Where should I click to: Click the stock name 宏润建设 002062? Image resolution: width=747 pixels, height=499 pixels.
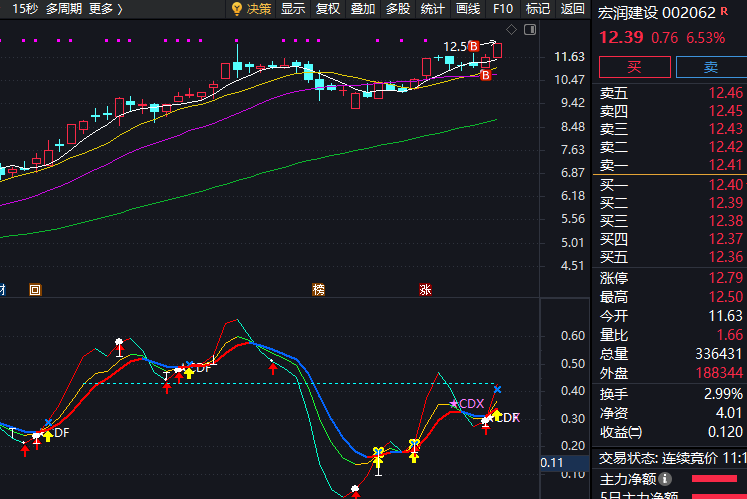pos(656,13)
